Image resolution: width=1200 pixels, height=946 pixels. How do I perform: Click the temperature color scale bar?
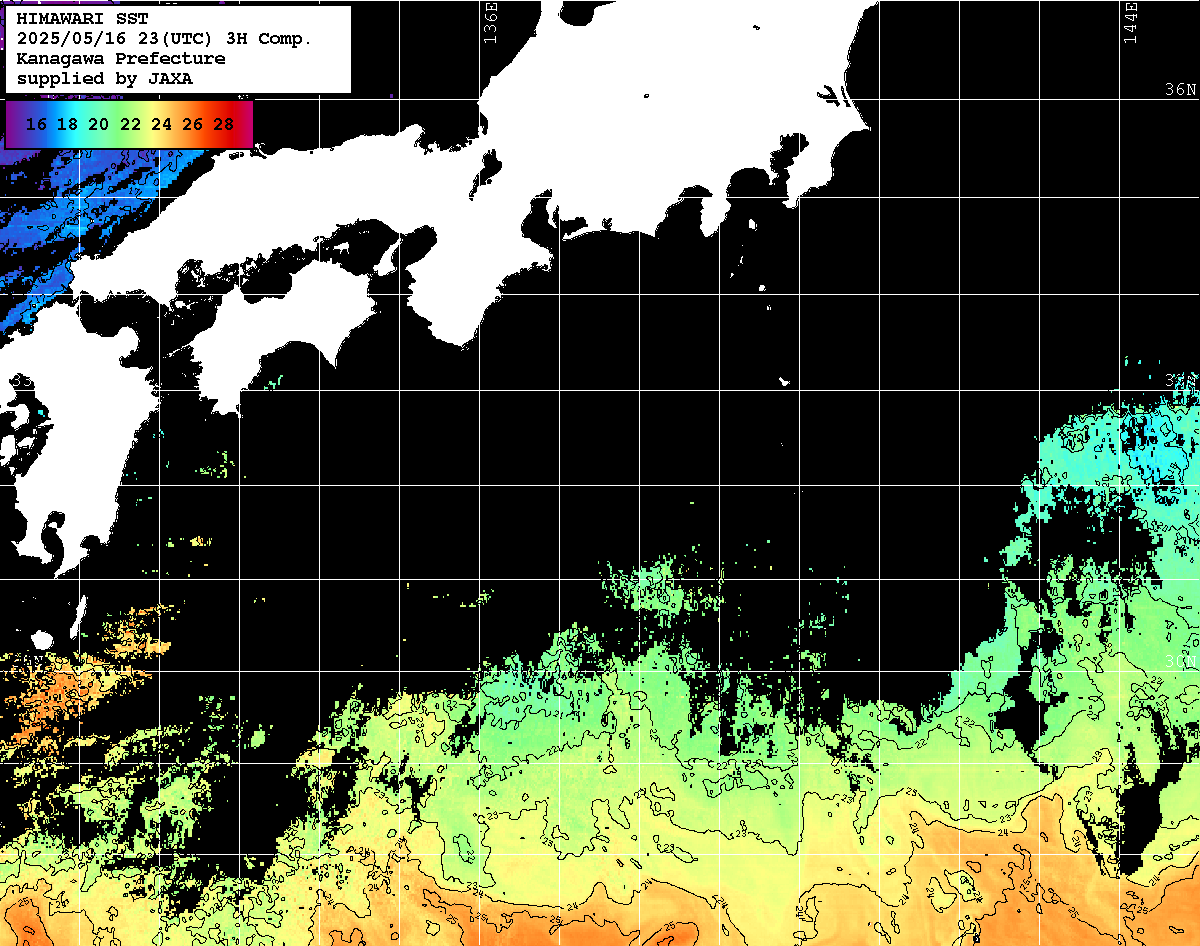pos(129,124)
